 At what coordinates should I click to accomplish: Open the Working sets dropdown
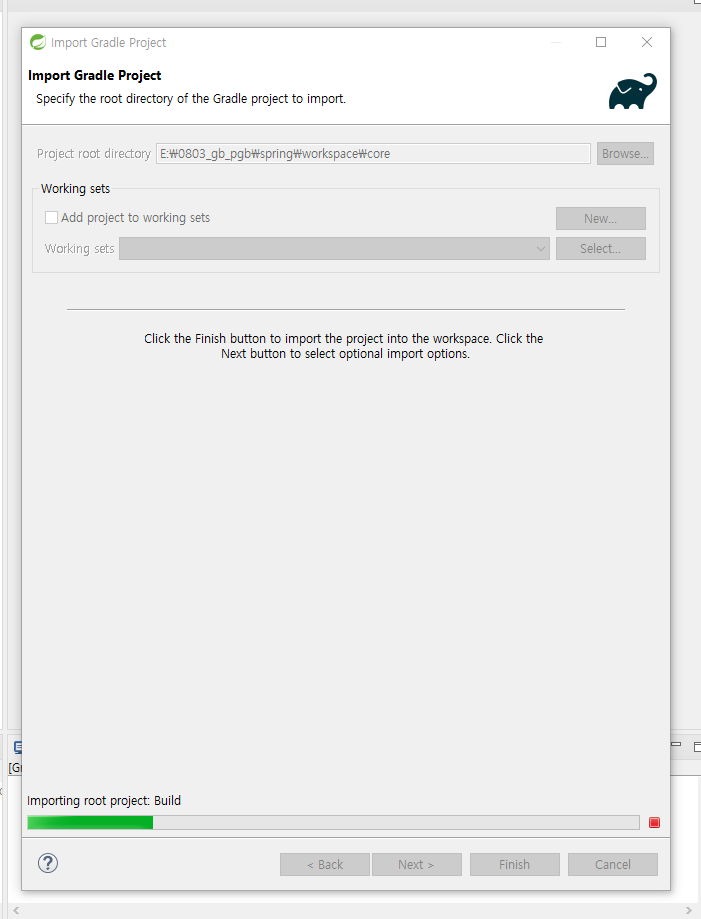point(334,249)
